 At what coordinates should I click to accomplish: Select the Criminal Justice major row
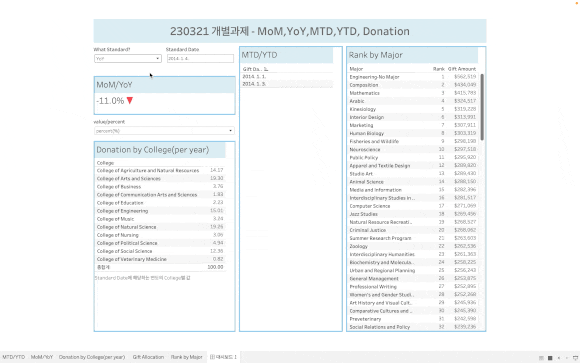point(412,230)
